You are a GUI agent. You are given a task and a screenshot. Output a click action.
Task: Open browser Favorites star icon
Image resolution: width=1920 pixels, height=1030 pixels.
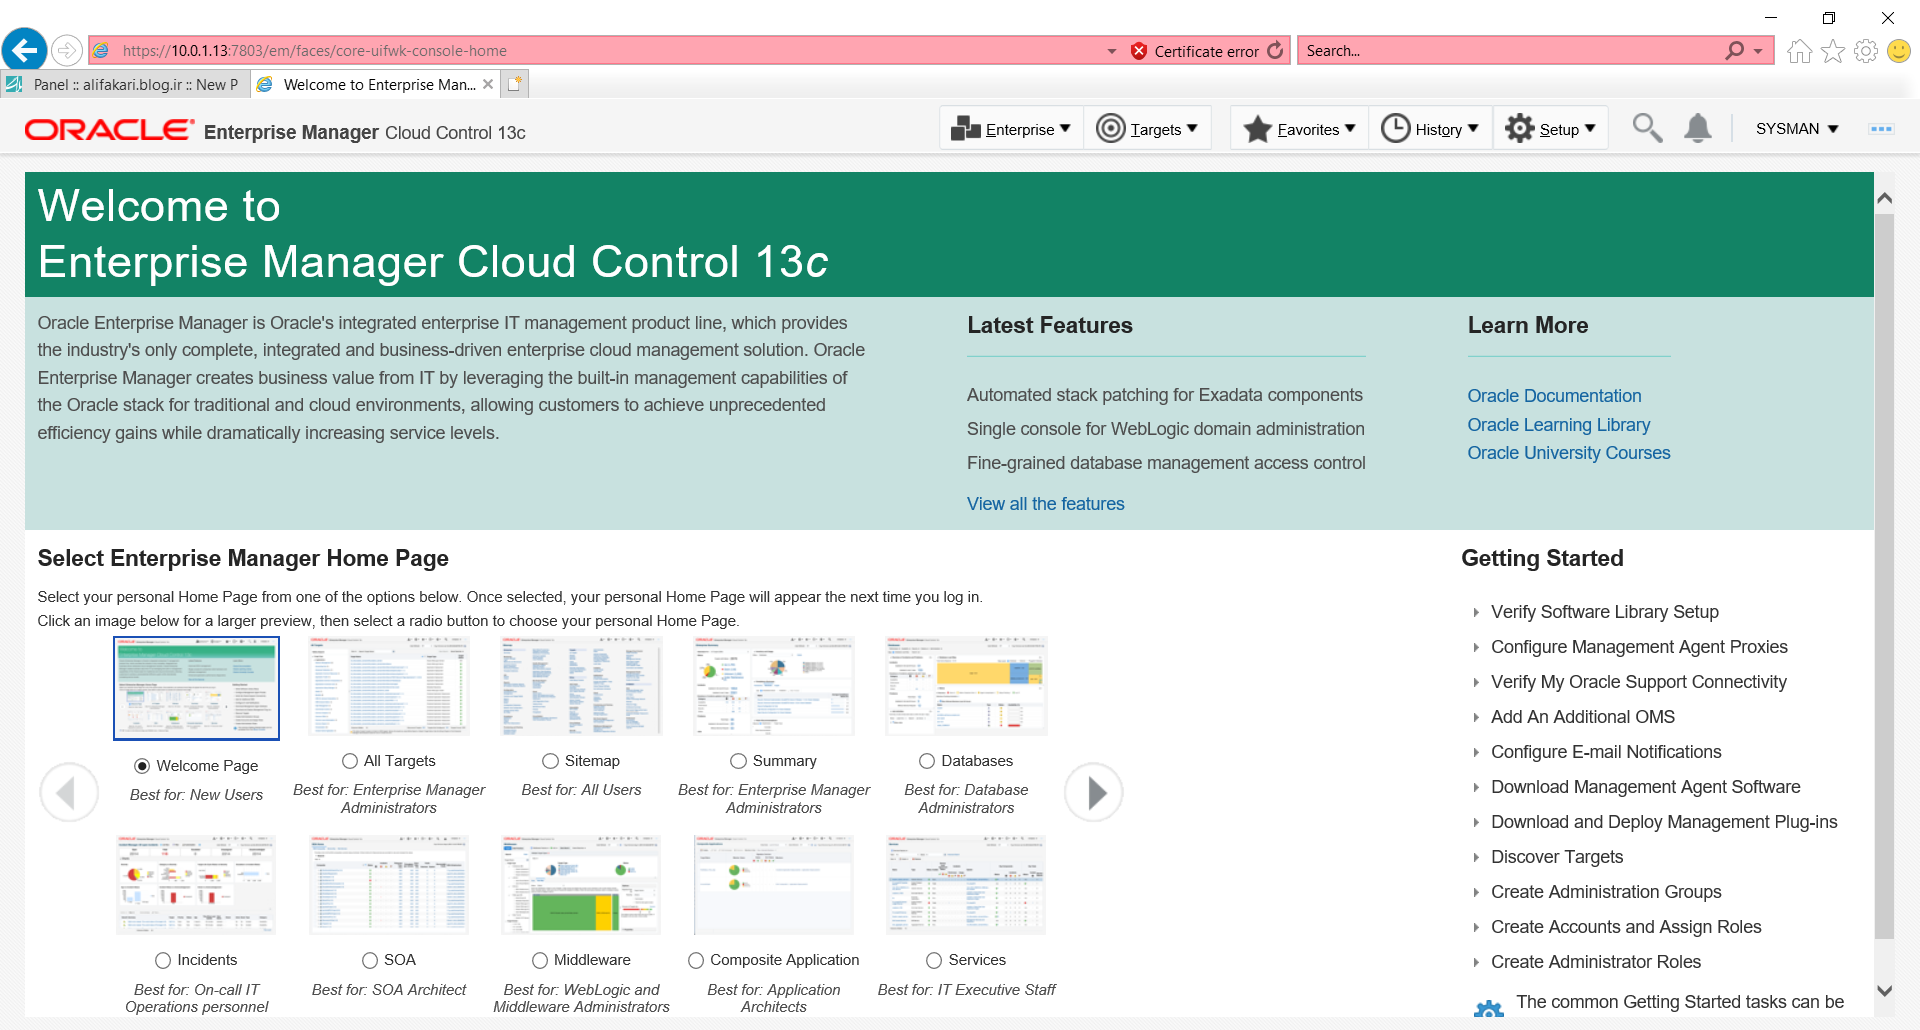(x=1832, y=51)
